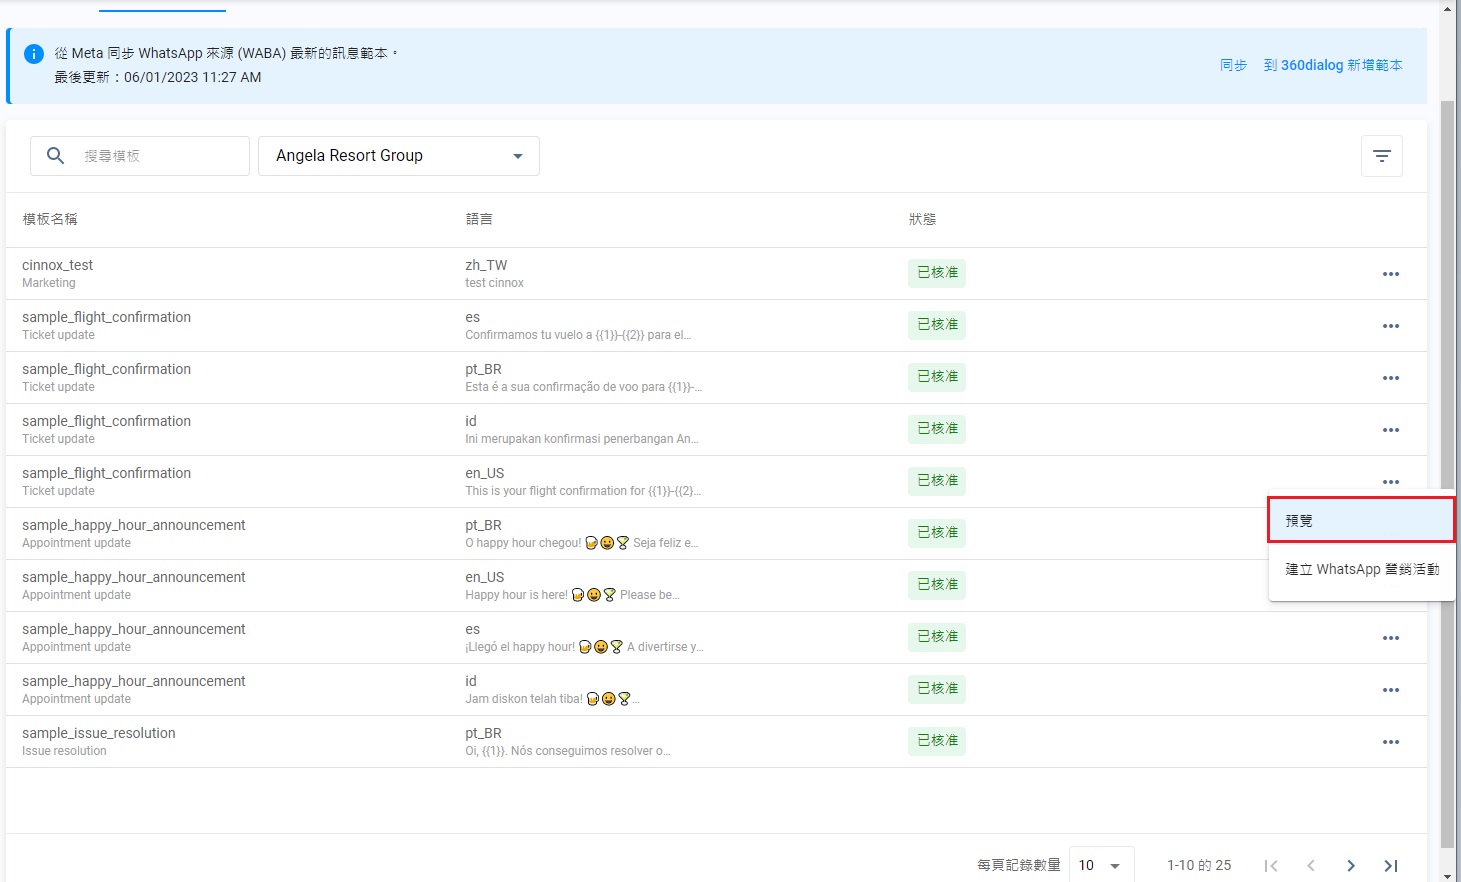
Task: Click the 同步 sync link
Action: [x=1233, y=65]
